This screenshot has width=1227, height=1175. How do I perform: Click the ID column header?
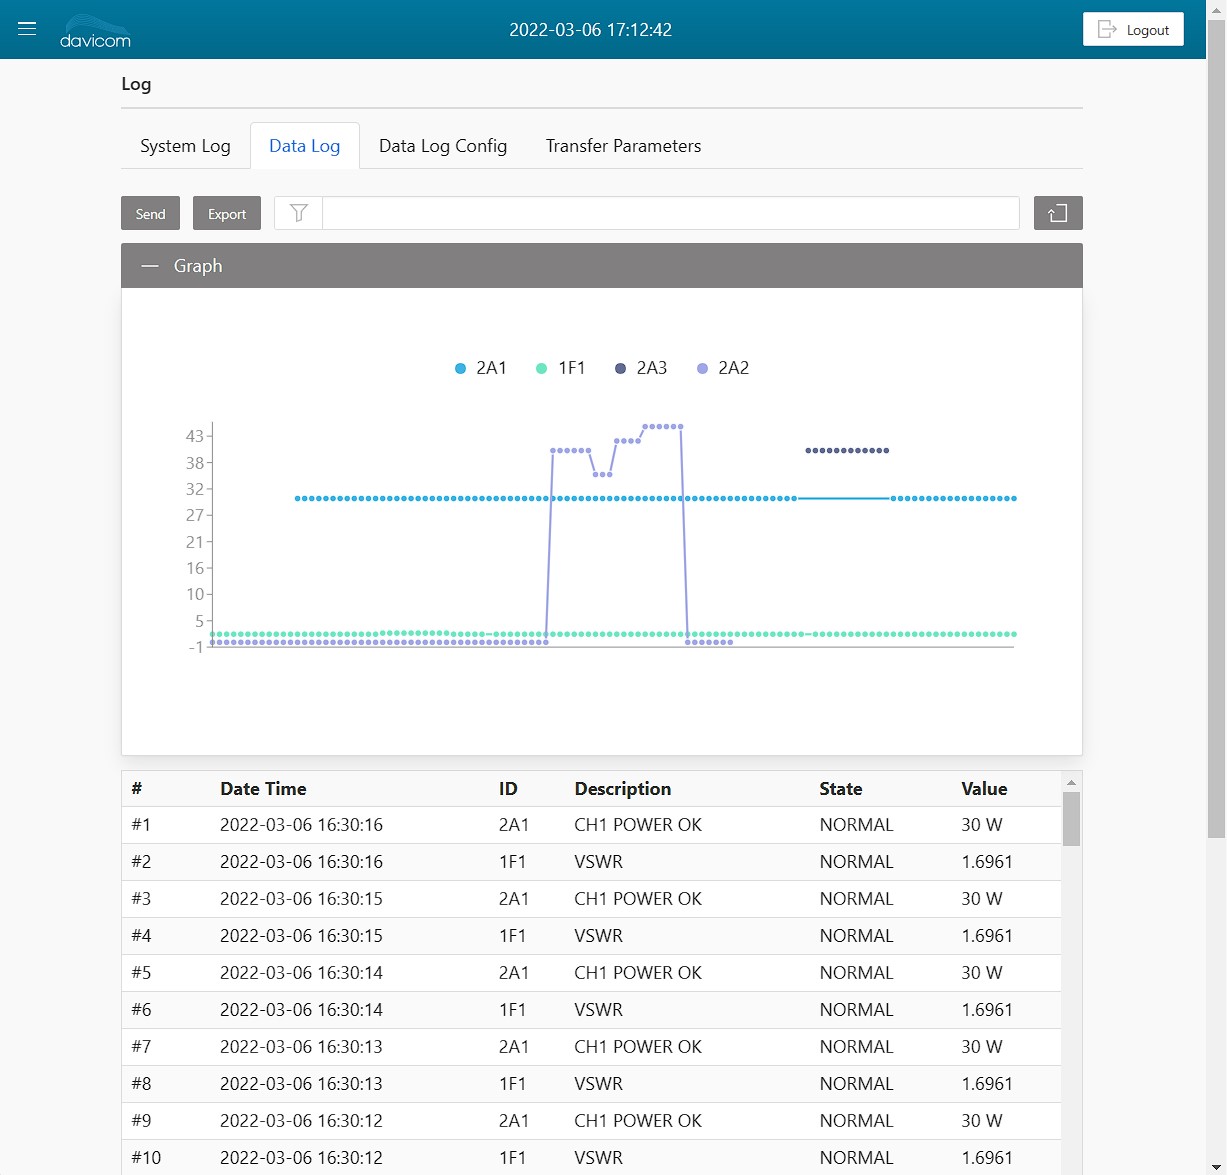[x=508, y=789]
